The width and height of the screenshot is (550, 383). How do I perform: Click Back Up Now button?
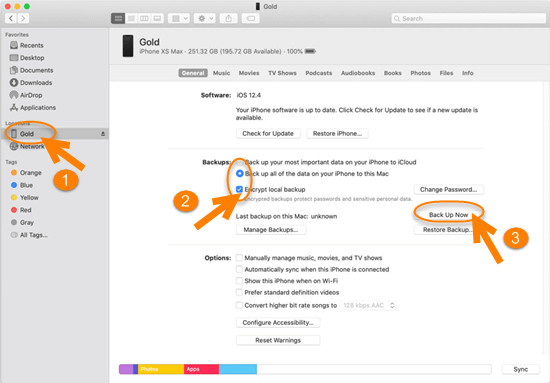(x=449, y=215)
